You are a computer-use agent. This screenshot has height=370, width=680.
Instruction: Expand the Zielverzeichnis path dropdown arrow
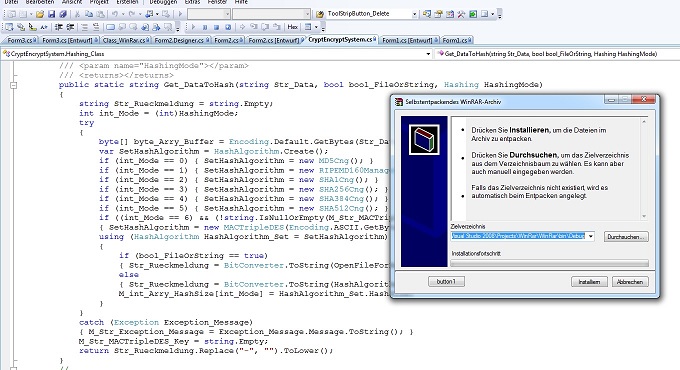tap(590, 236)
